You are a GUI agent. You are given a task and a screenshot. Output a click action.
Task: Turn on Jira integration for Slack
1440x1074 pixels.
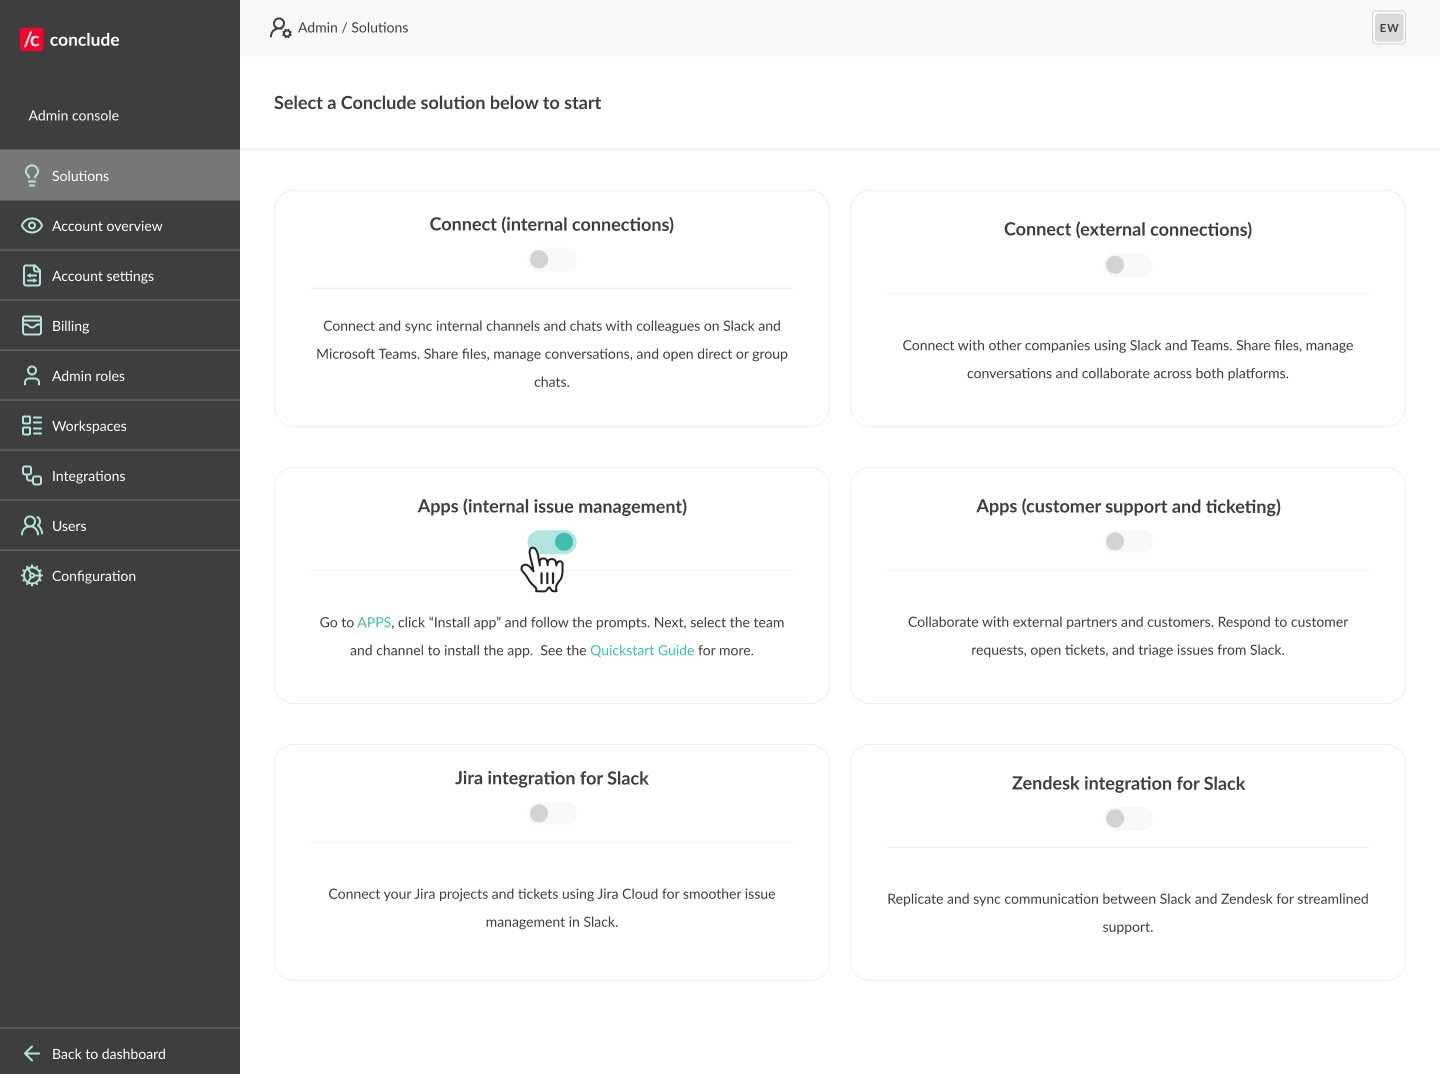(x=552, y=814)
